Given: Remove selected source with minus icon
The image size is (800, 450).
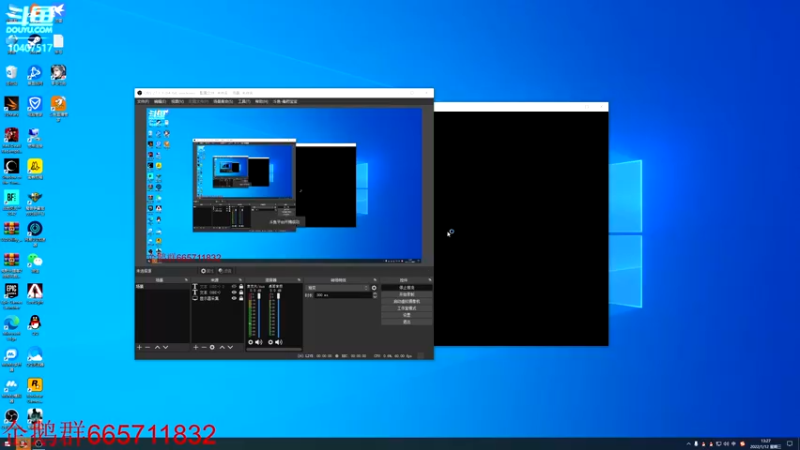Looking at the screenshot, I should pos(204,347).
